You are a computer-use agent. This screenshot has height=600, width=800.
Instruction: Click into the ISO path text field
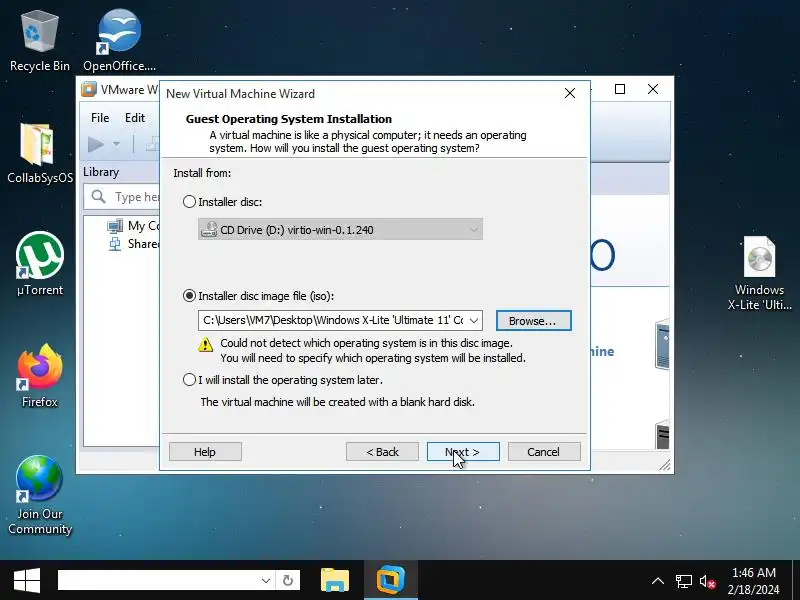click(333, 320)
